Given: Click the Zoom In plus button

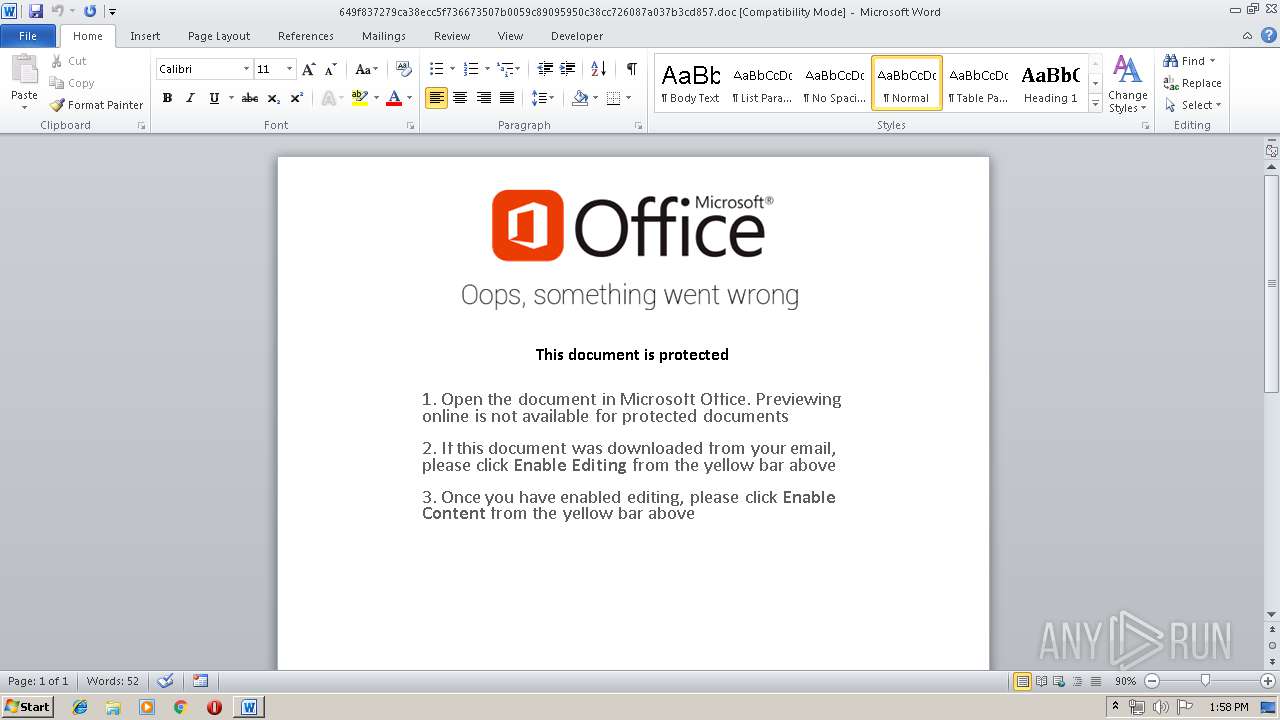Looking at the screenshot, I should point(1267,681).
